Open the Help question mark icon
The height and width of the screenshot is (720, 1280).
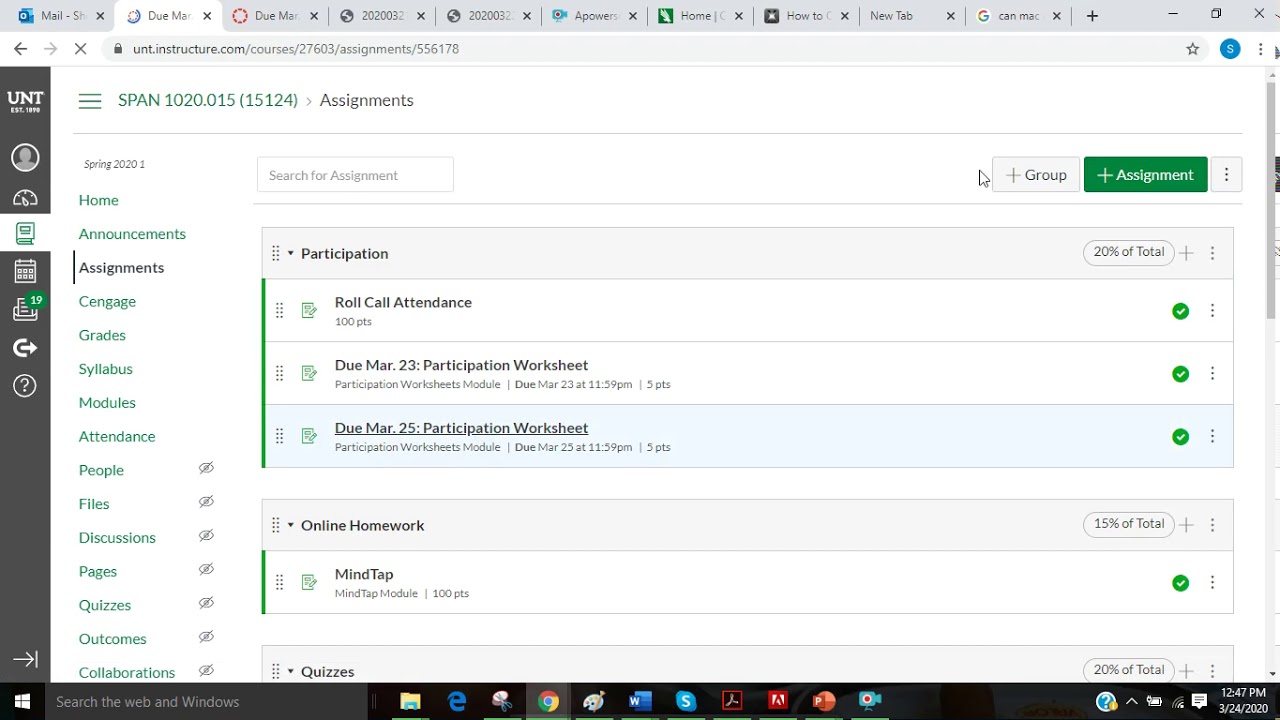[x=25, y=386]
